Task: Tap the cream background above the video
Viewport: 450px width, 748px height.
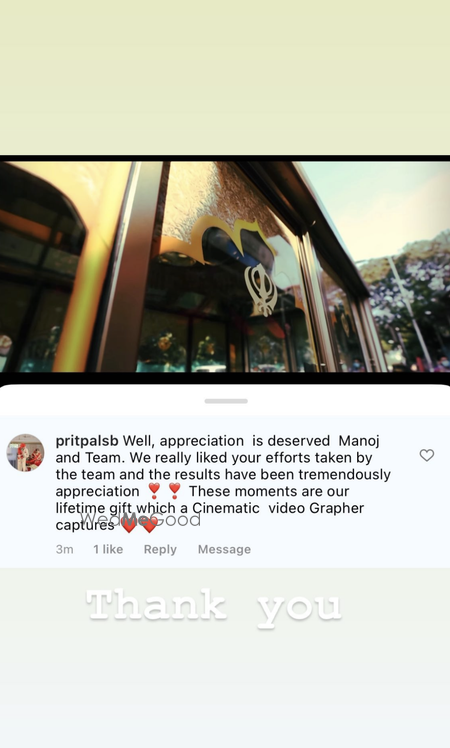Action: (x=225, y=76)
